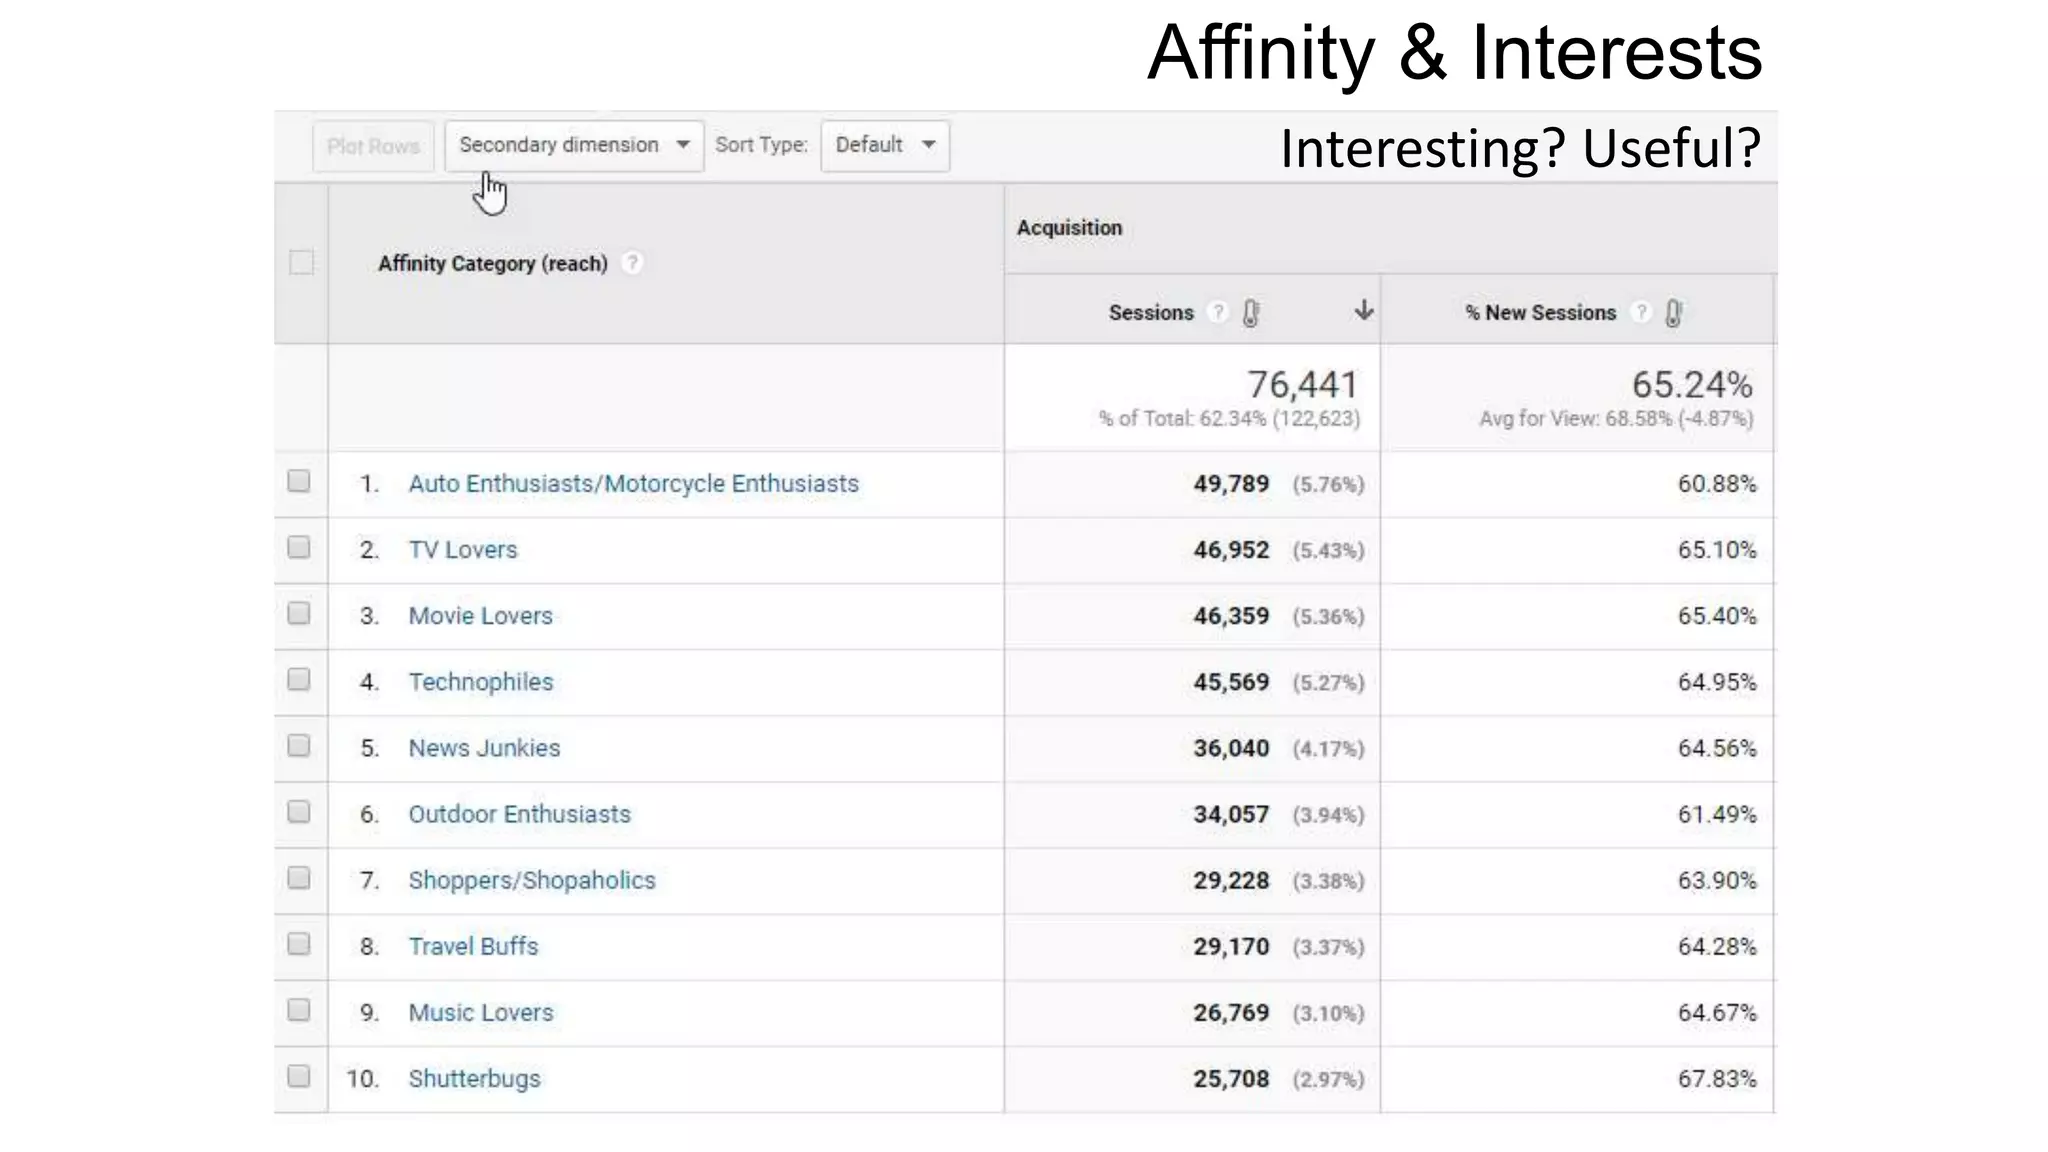This screenshot has height=1152, width=2048.
Task: Click sessions value 34,057
Action: click(1231, 814)
